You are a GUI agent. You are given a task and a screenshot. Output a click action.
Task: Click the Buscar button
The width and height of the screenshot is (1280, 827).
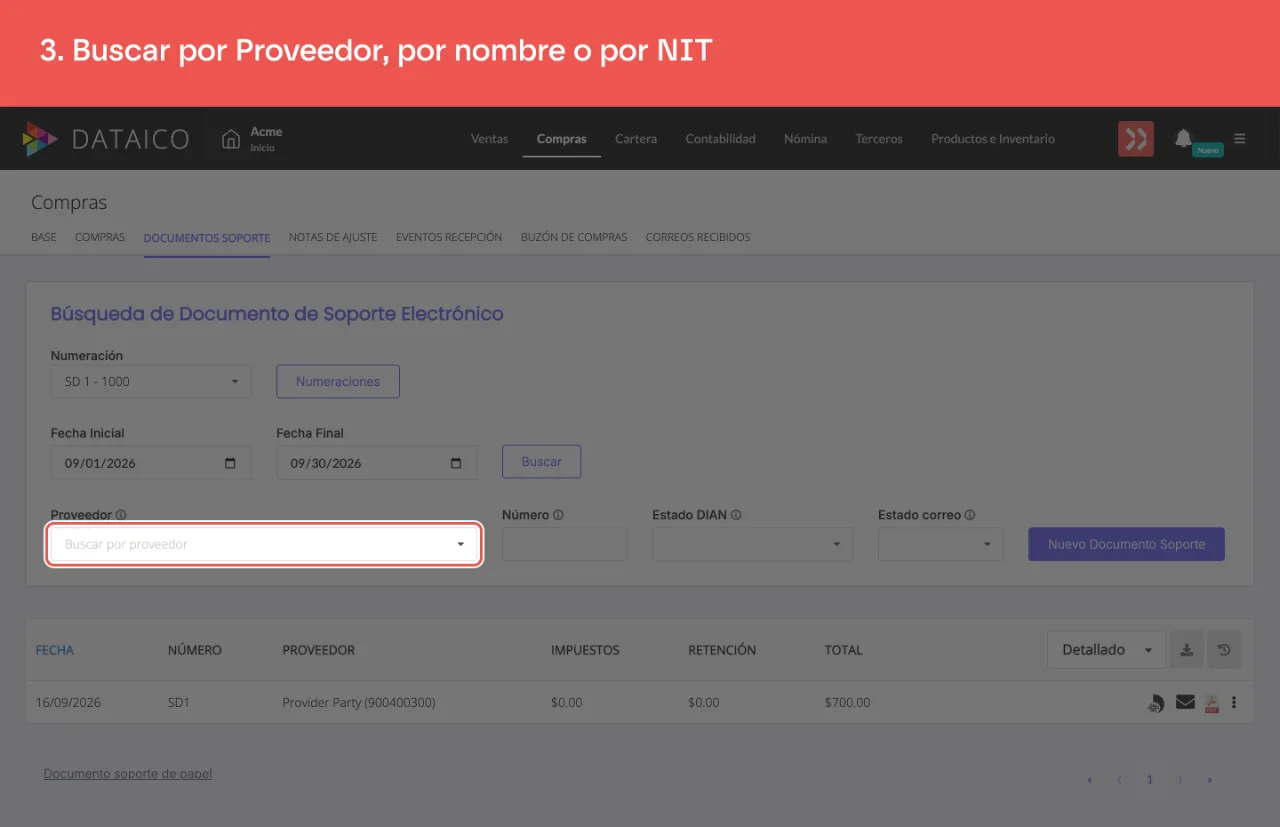pos(542,462)
